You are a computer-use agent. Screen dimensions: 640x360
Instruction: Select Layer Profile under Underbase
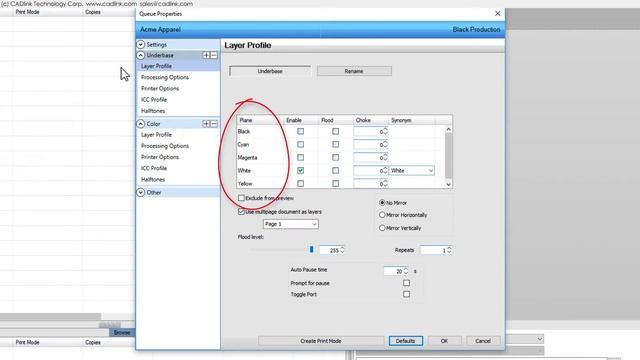click(x=156, y=66)
